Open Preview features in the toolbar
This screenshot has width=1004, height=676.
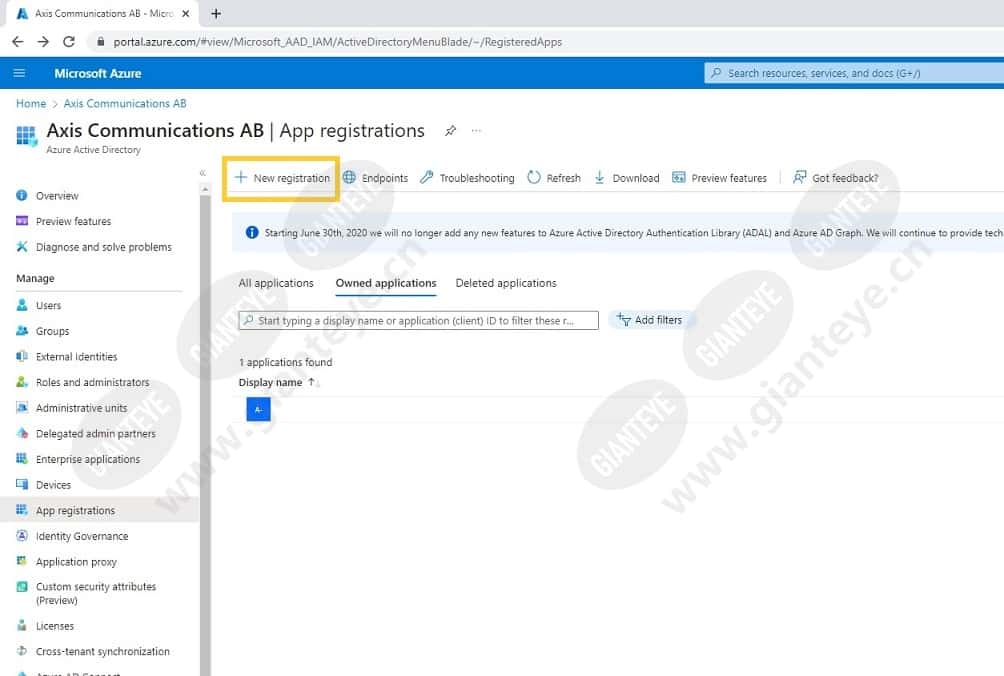coord(719,178)
